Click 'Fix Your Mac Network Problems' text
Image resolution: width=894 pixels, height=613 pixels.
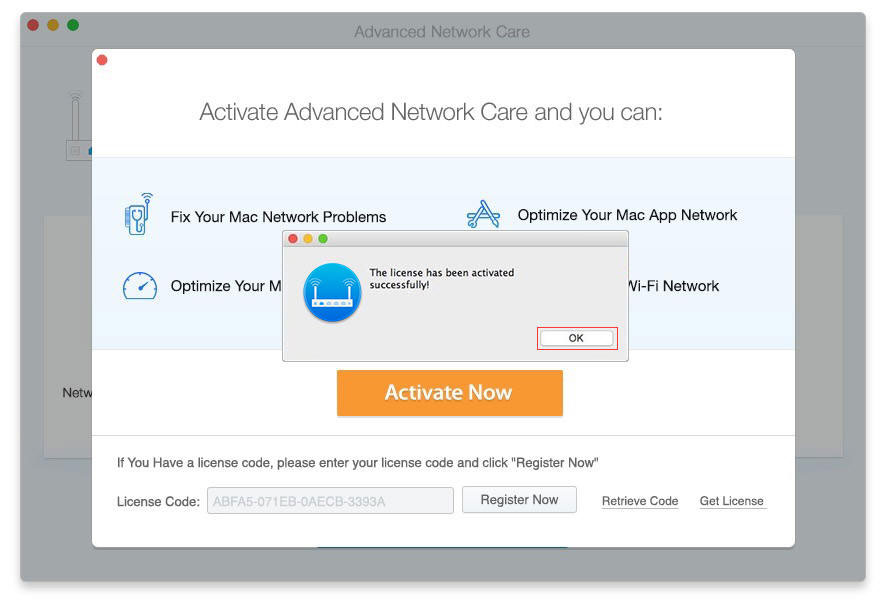click(x=278, y=217)
